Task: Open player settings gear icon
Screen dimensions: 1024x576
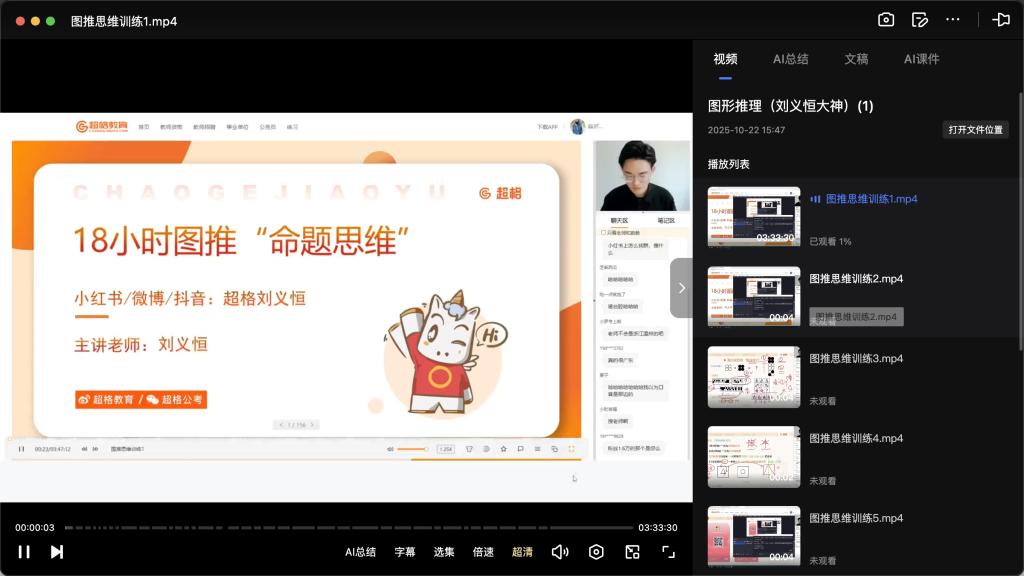Action: (597, 551)
